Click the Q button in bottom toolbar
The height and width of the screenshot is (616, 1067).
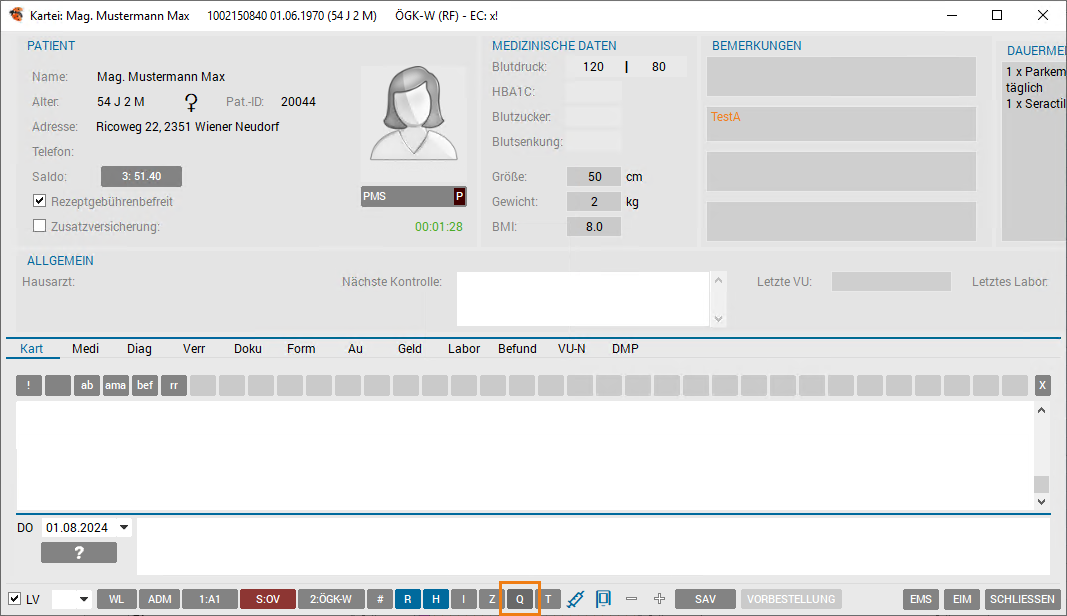point(520,599)
